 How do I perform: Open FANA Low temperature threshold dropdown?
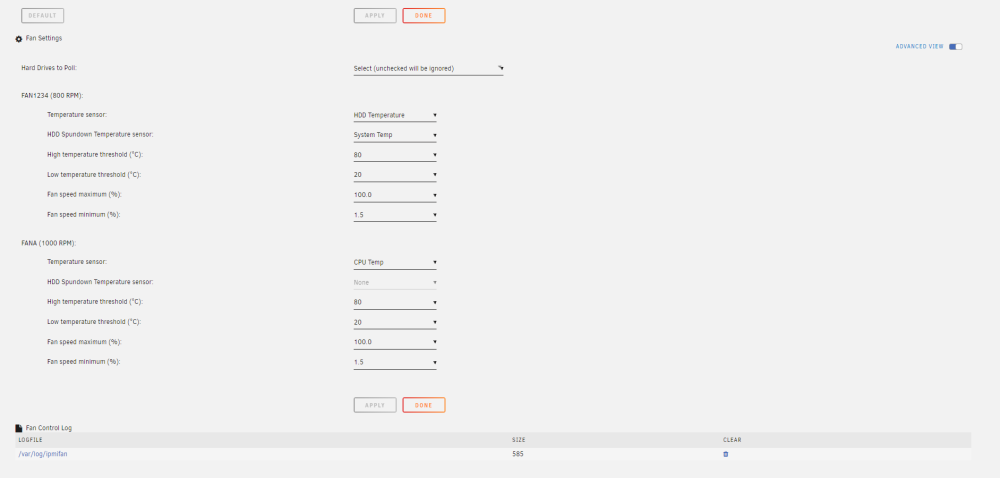click(395, 322)
